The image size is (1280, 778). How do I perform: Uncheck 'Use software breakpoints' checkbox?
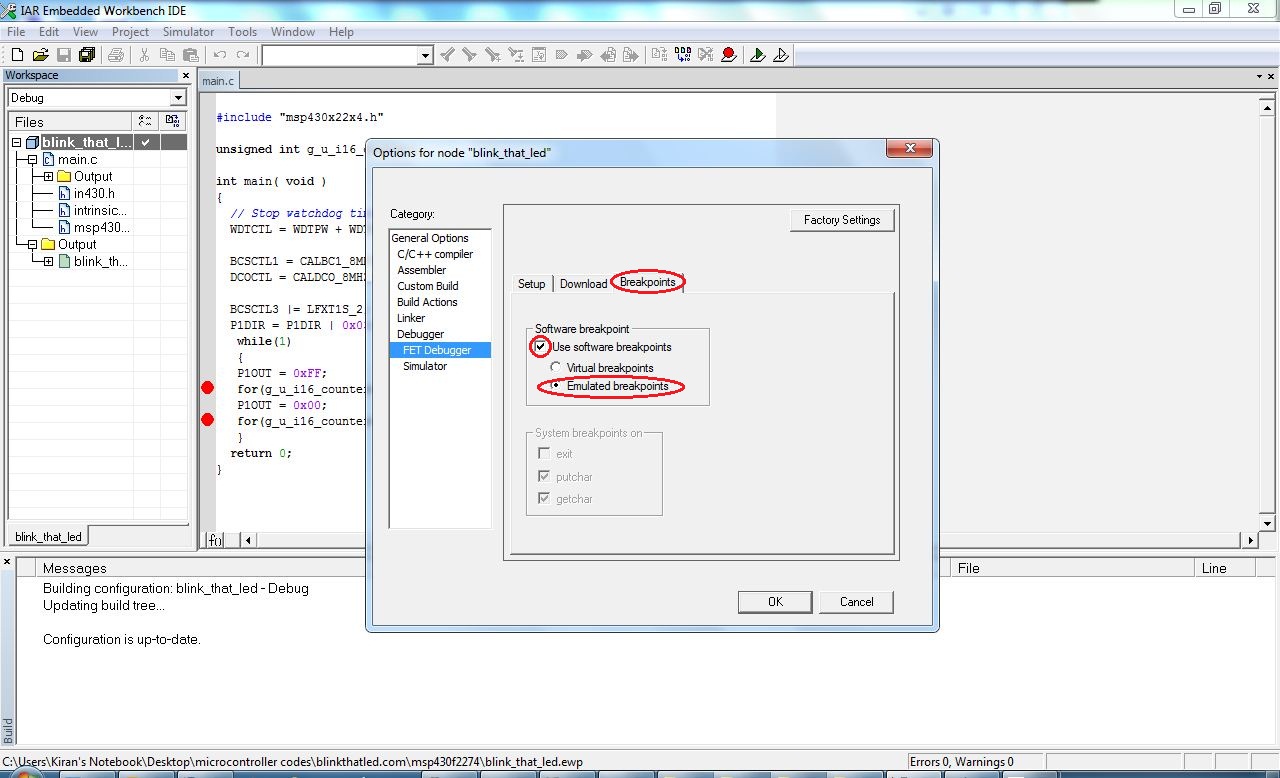click(541, 347)
